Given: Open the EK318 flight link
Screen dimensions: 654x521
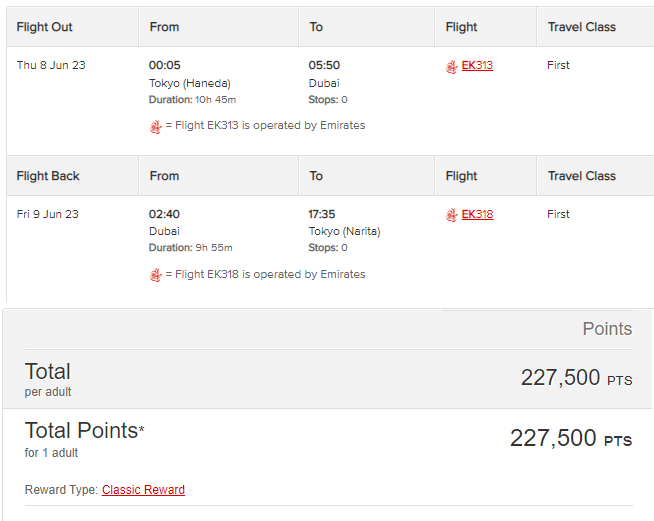Looking at the screenshot, I should 477,214.
